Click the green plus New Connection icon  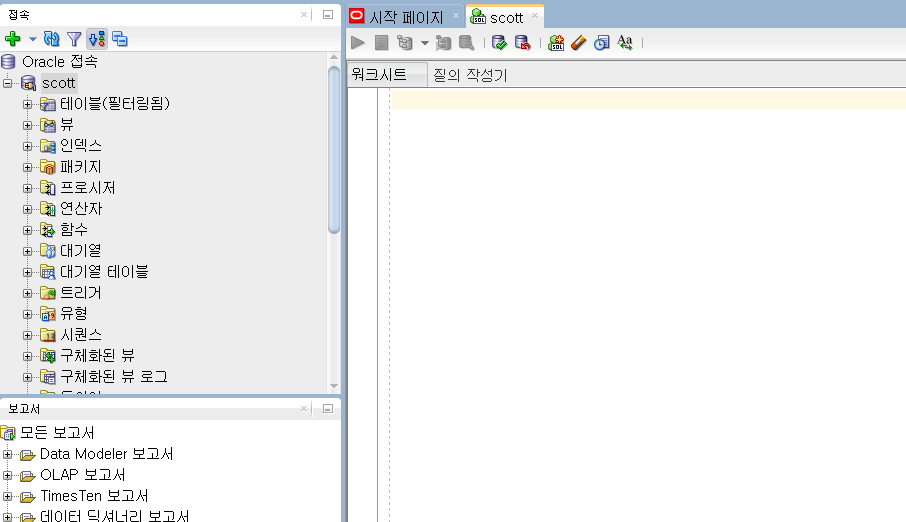(13, 39)
